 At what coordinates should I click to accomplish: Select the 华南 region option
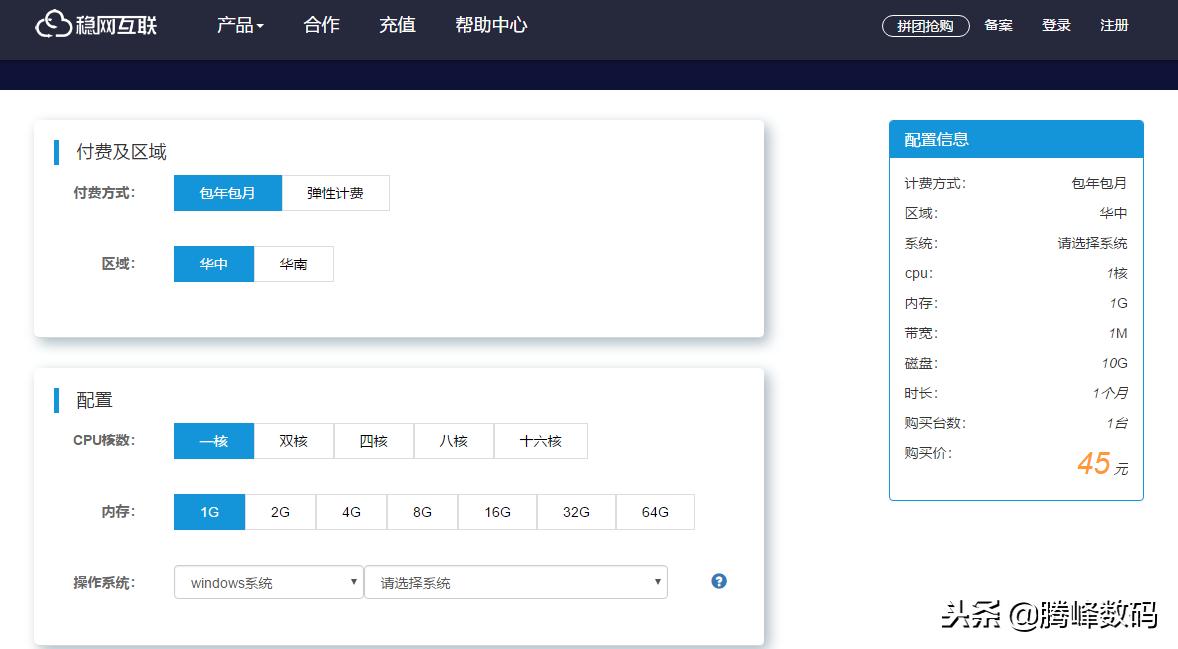tap(292, 263)
